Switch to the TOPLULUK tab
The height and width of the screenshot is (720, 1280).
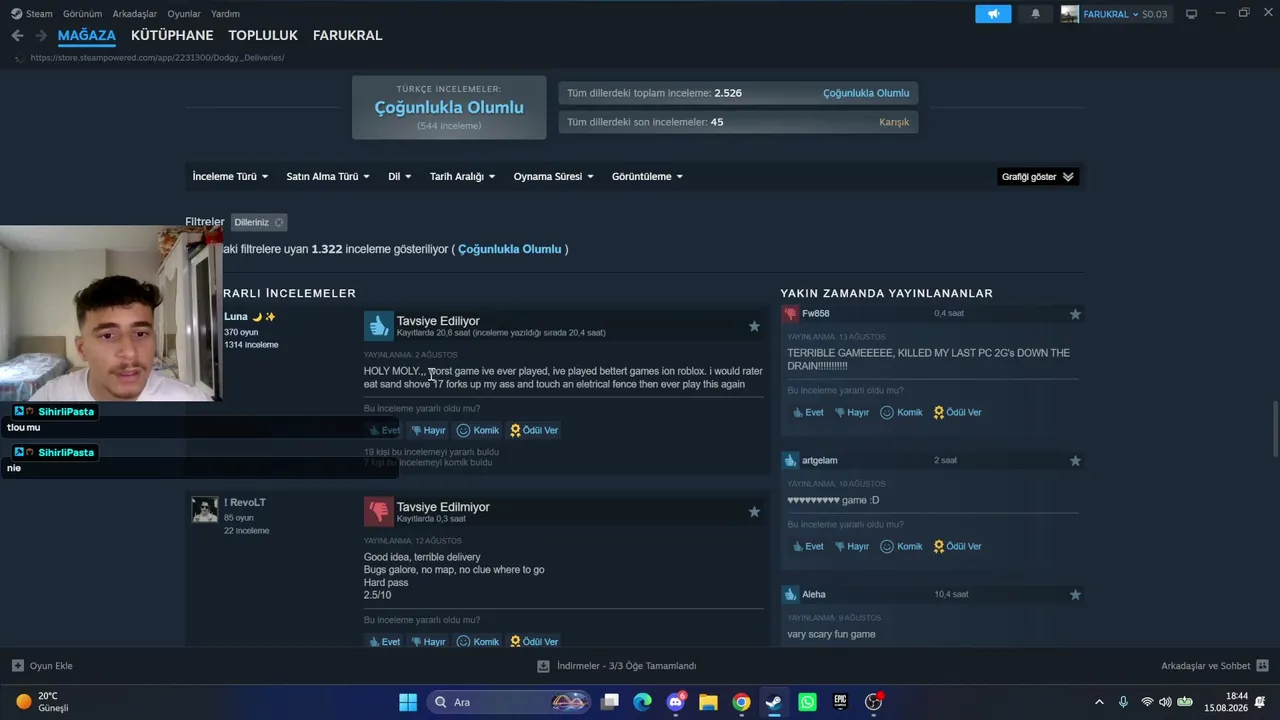pos(263,35)
